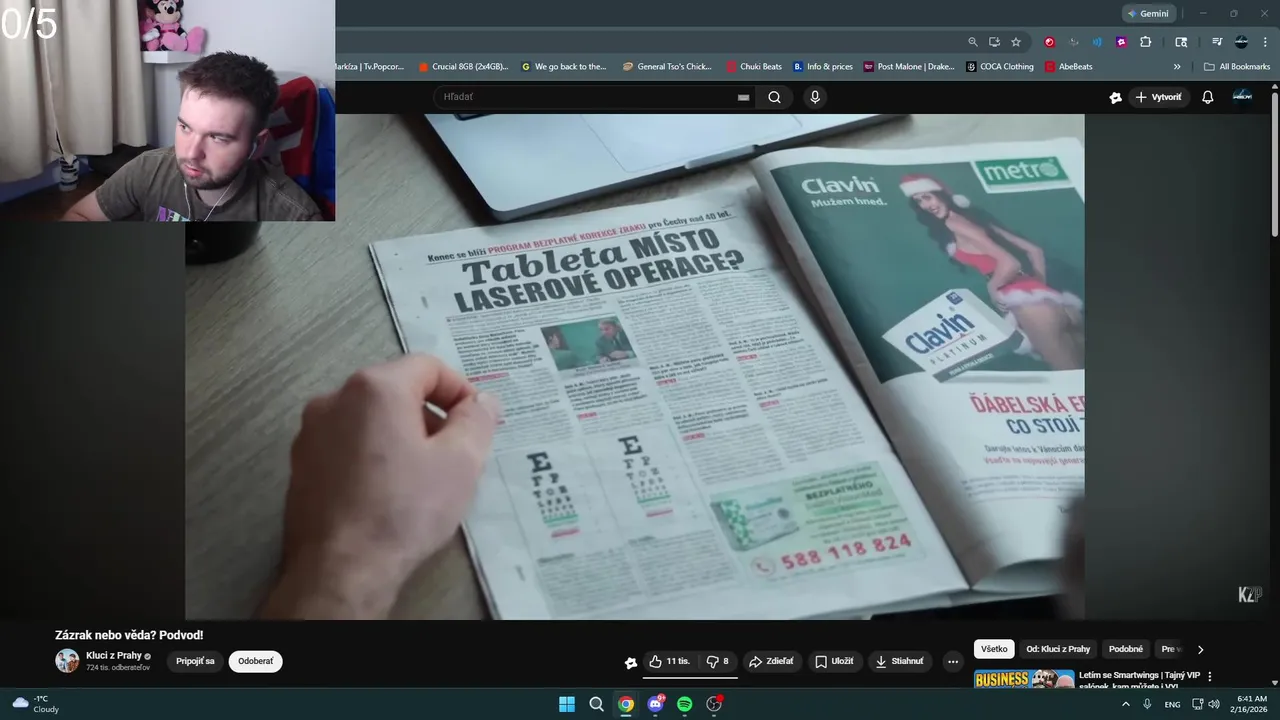The width and height of the screenshot is (1280, 720).
Task: Open the Chrome three-dot menu
Action: [x=1265, y=42]
